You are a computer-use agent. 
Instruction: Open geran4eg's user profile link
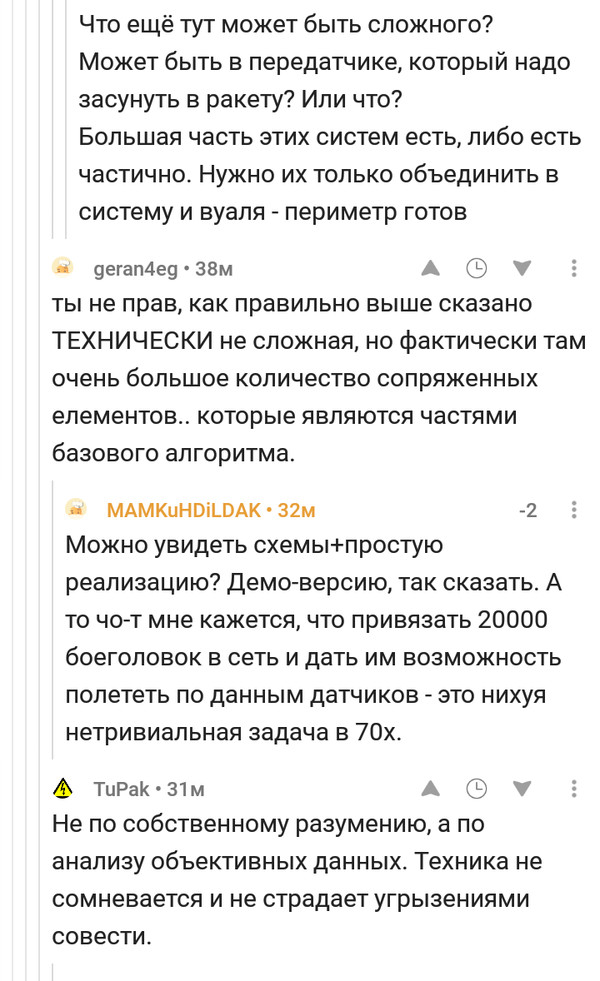coord(135,268)
